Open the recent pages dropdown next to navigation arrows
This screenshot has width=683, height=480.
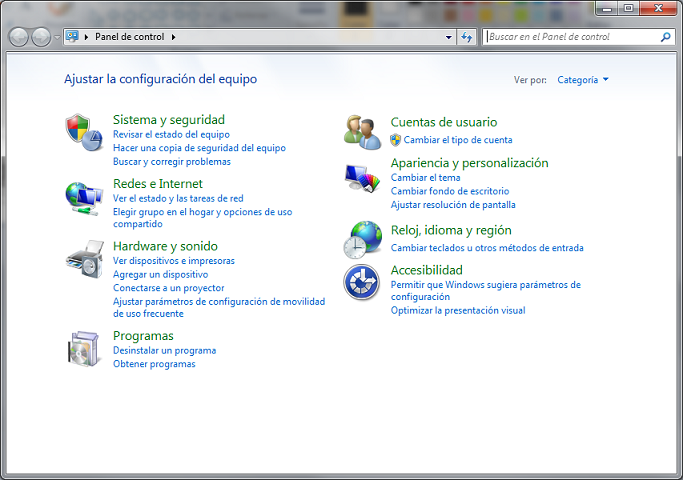tap(57, 37)
